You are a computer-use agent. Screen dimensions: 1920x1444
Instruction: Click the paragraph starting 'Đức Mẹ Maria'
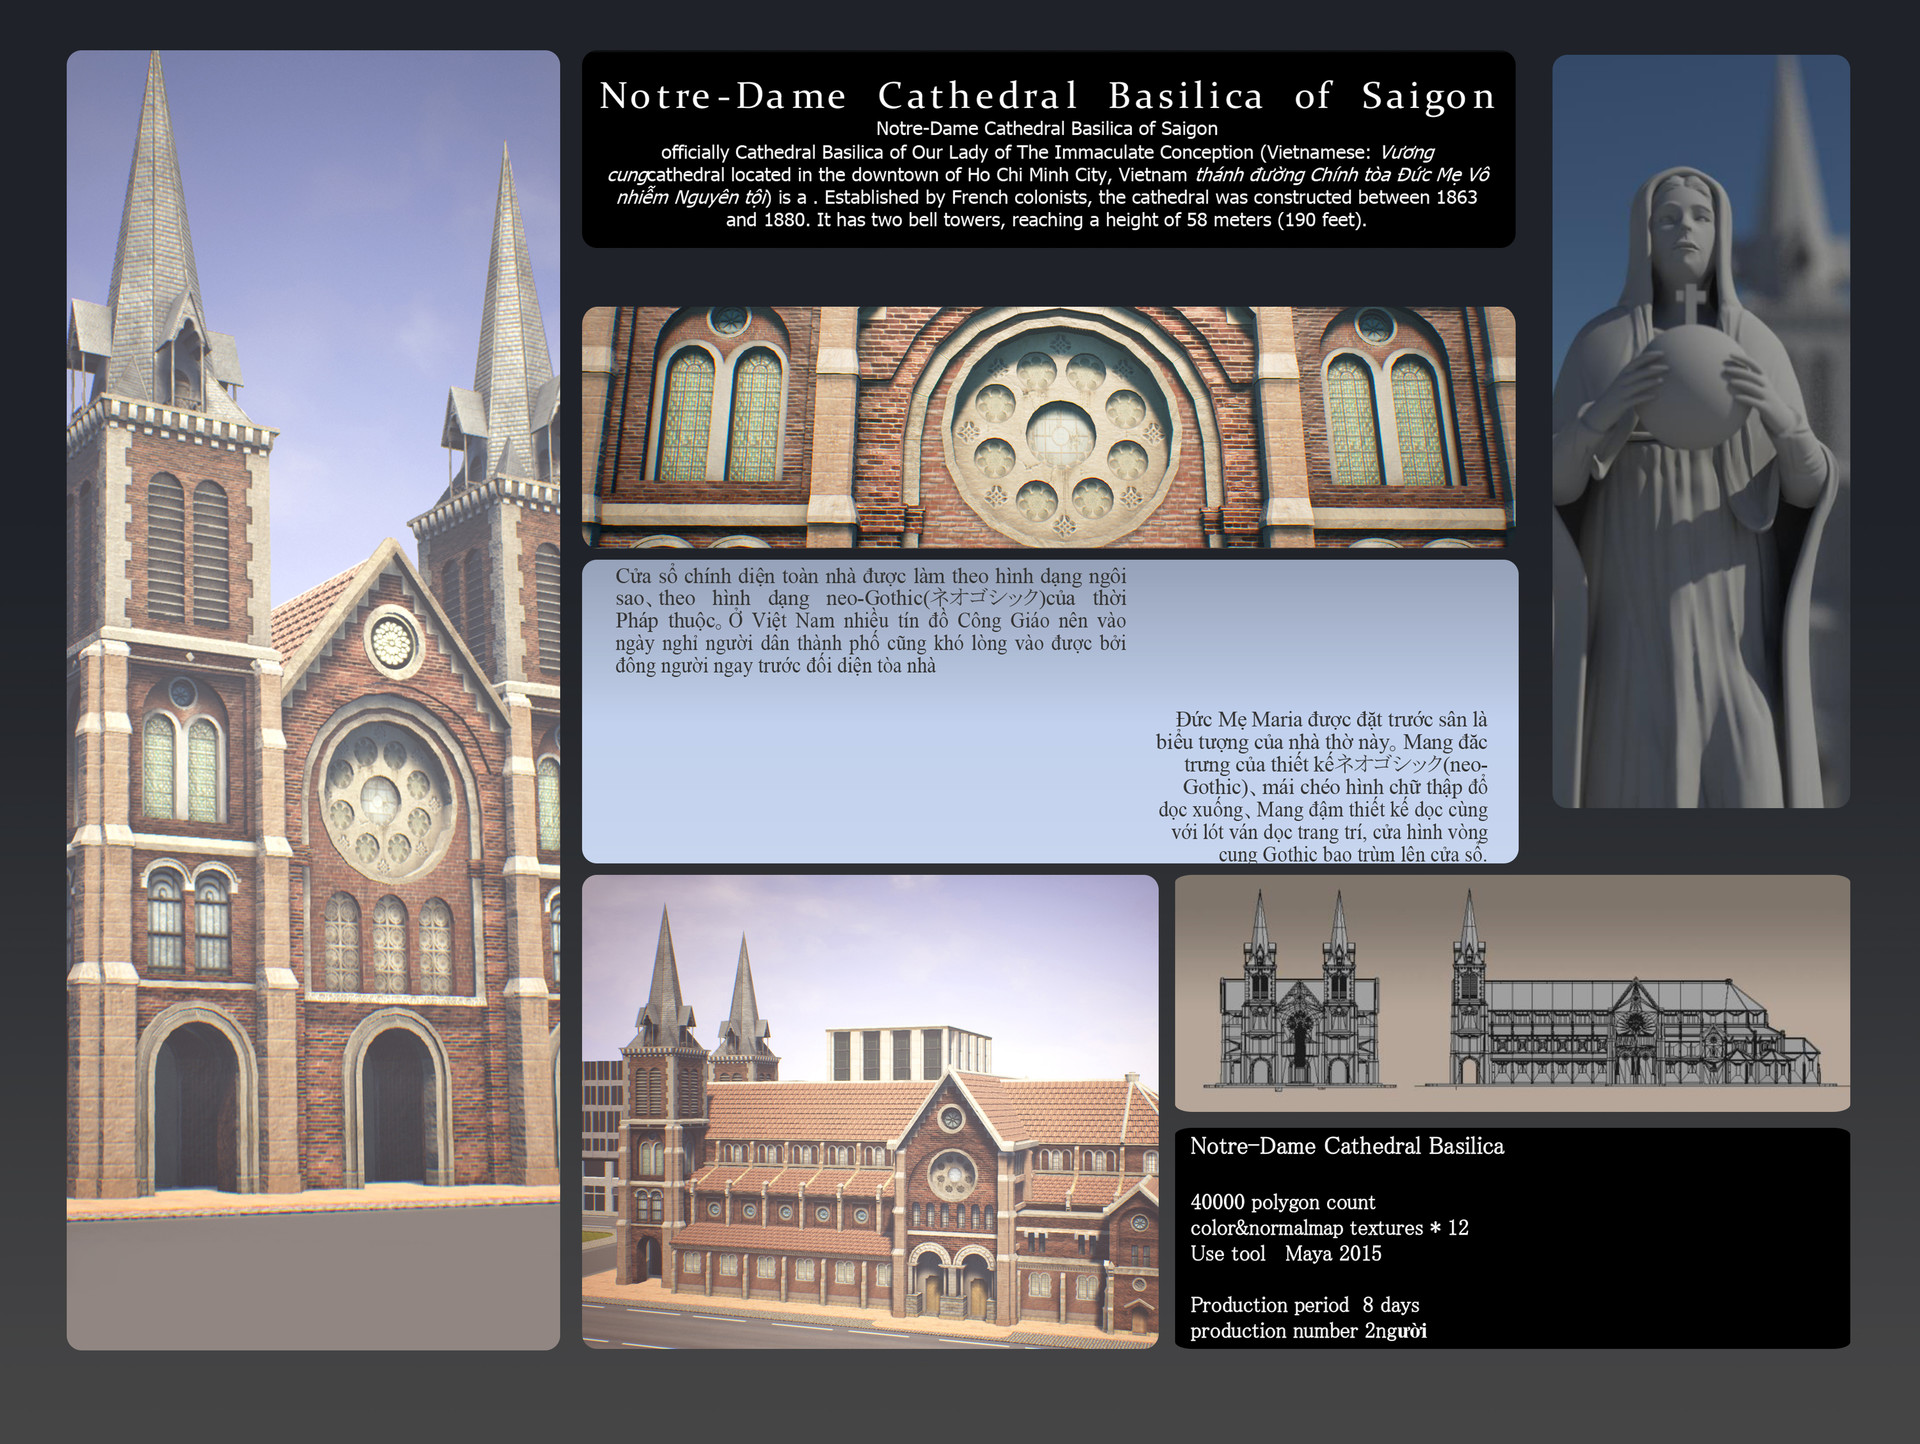[x=1322, y=786]
